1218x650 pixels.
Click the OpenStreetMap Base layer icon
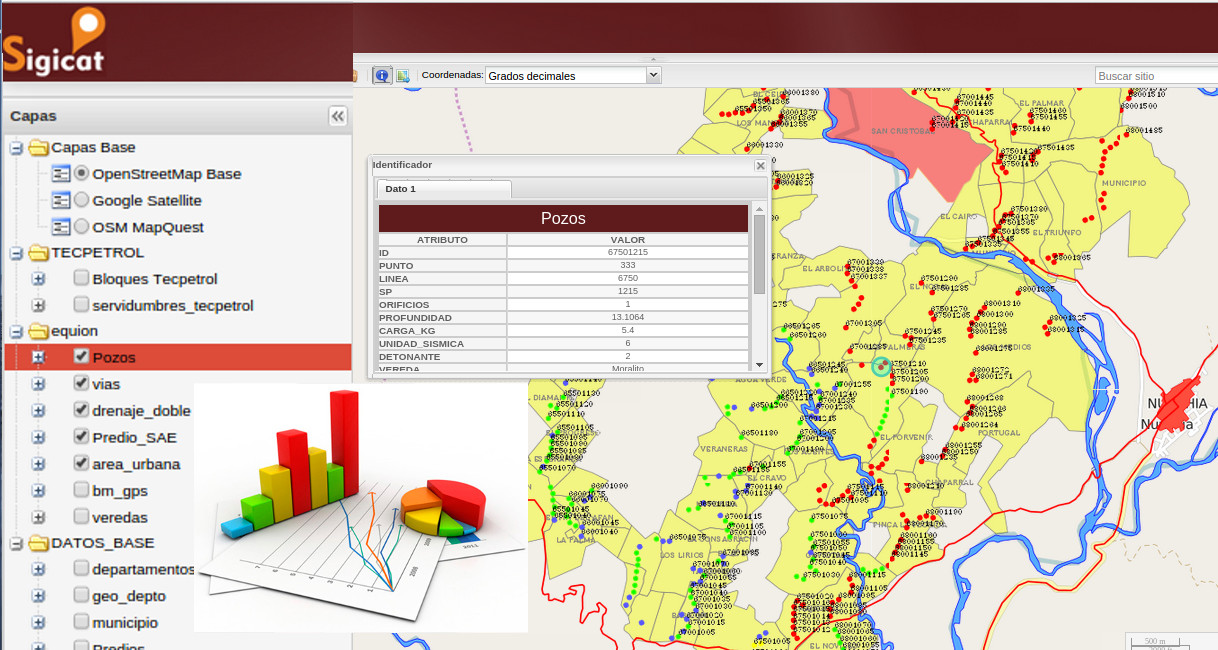coord(61,174)
